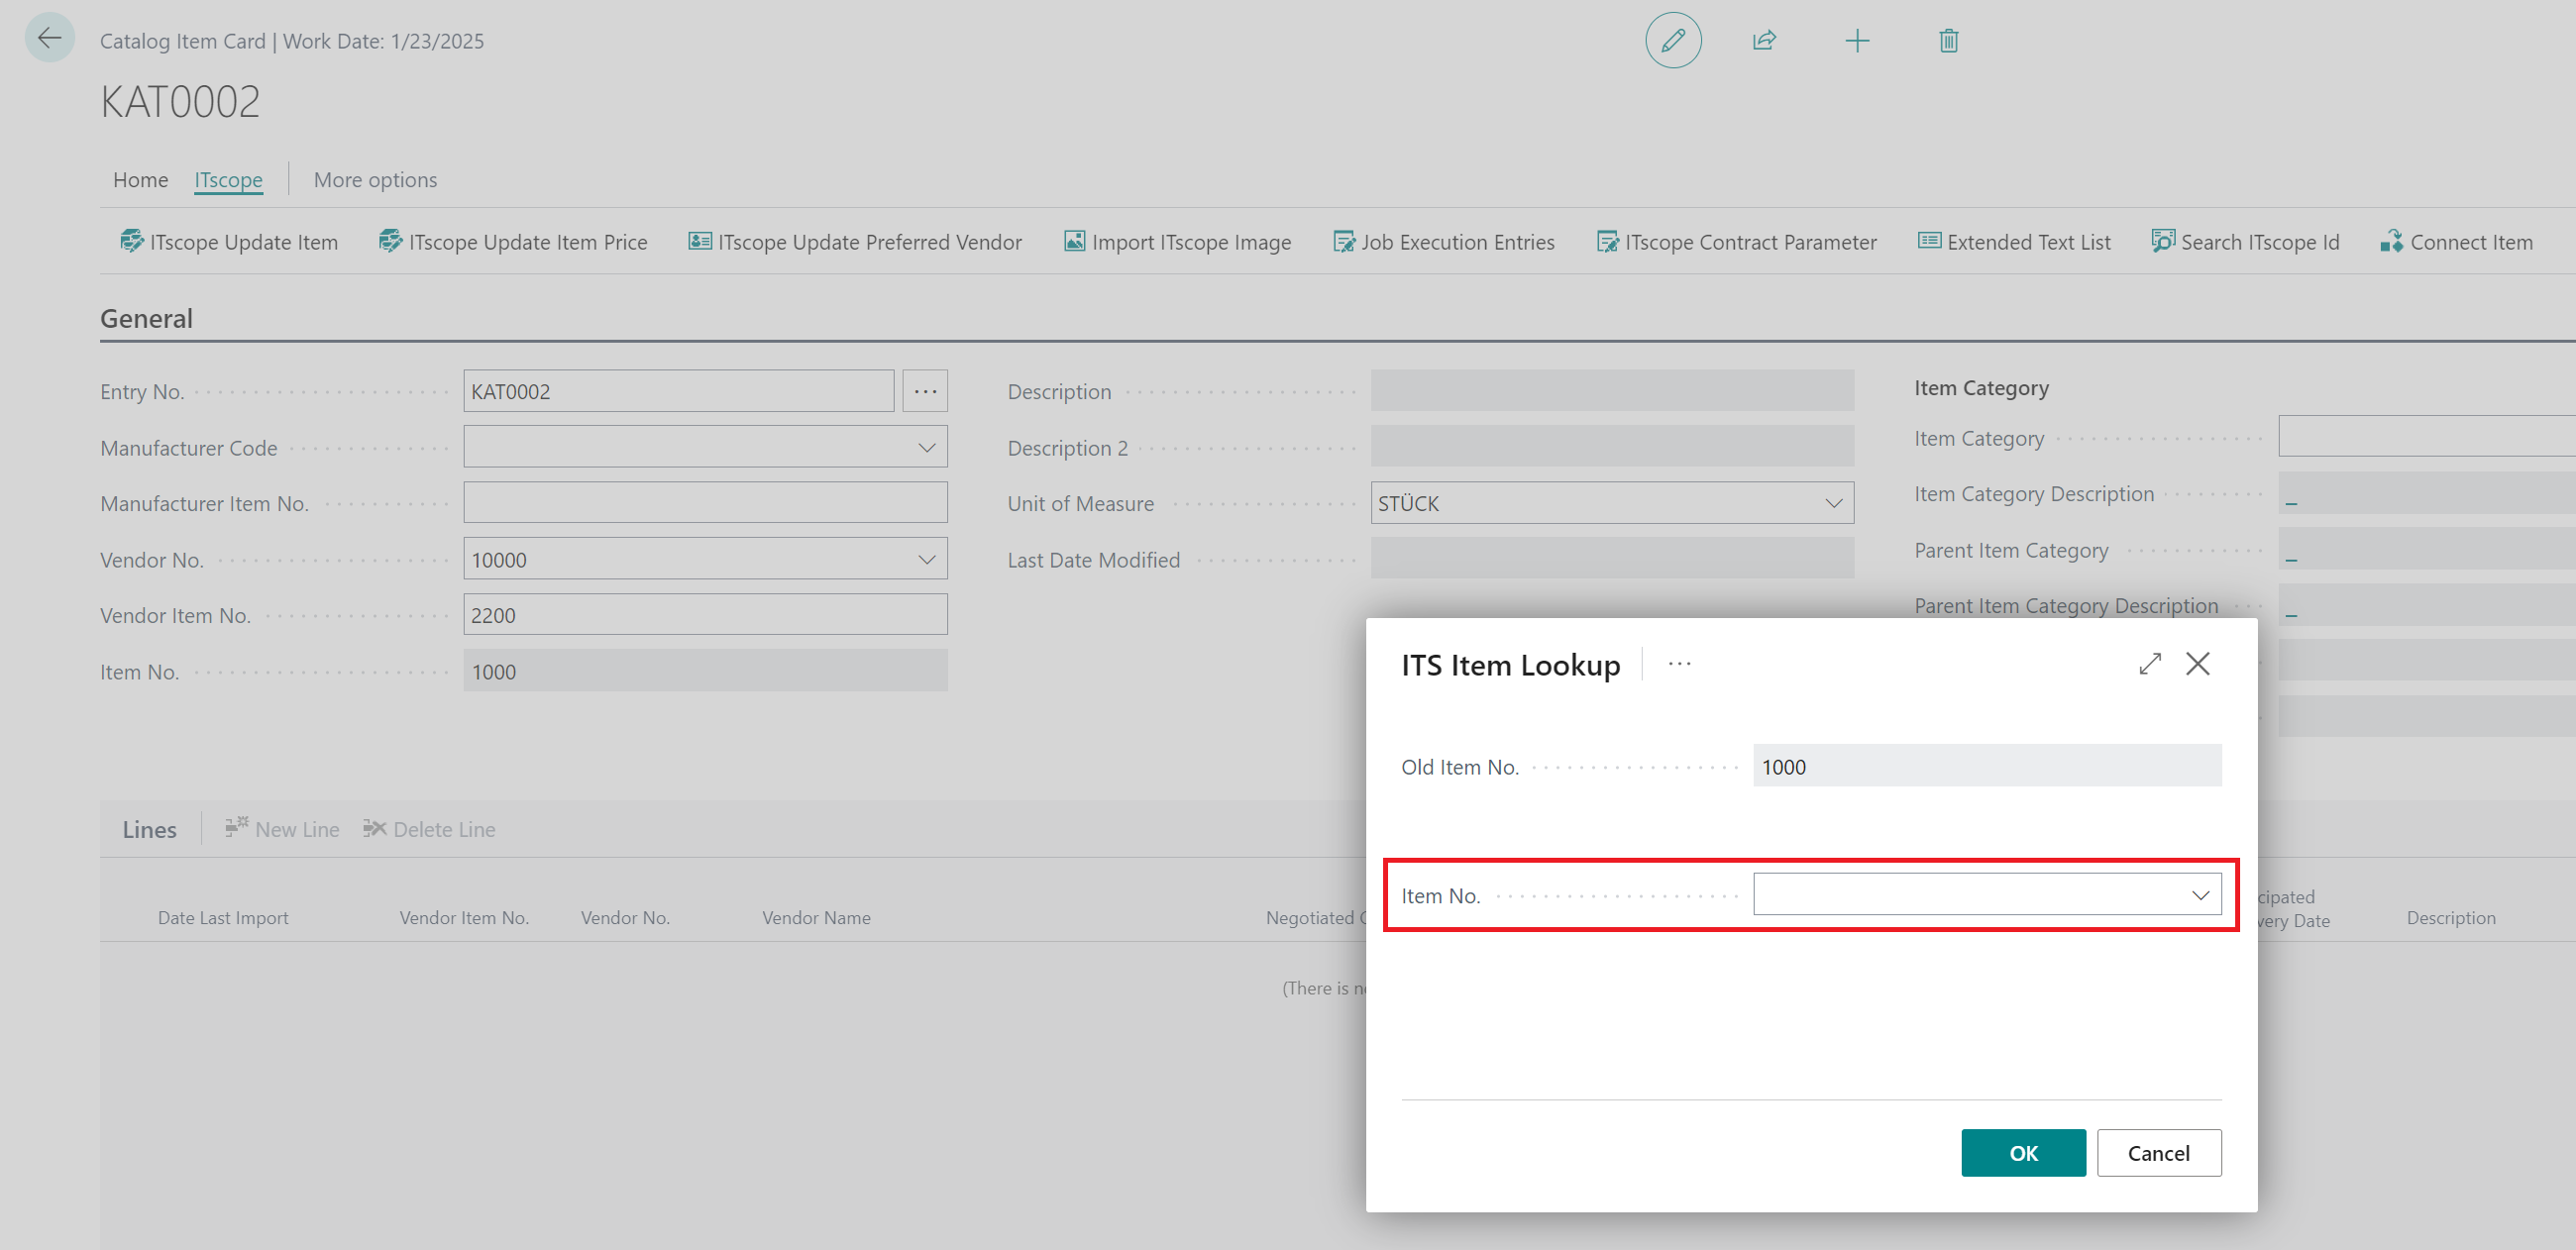Open the Vendor No. dropdown

point(926,559)
